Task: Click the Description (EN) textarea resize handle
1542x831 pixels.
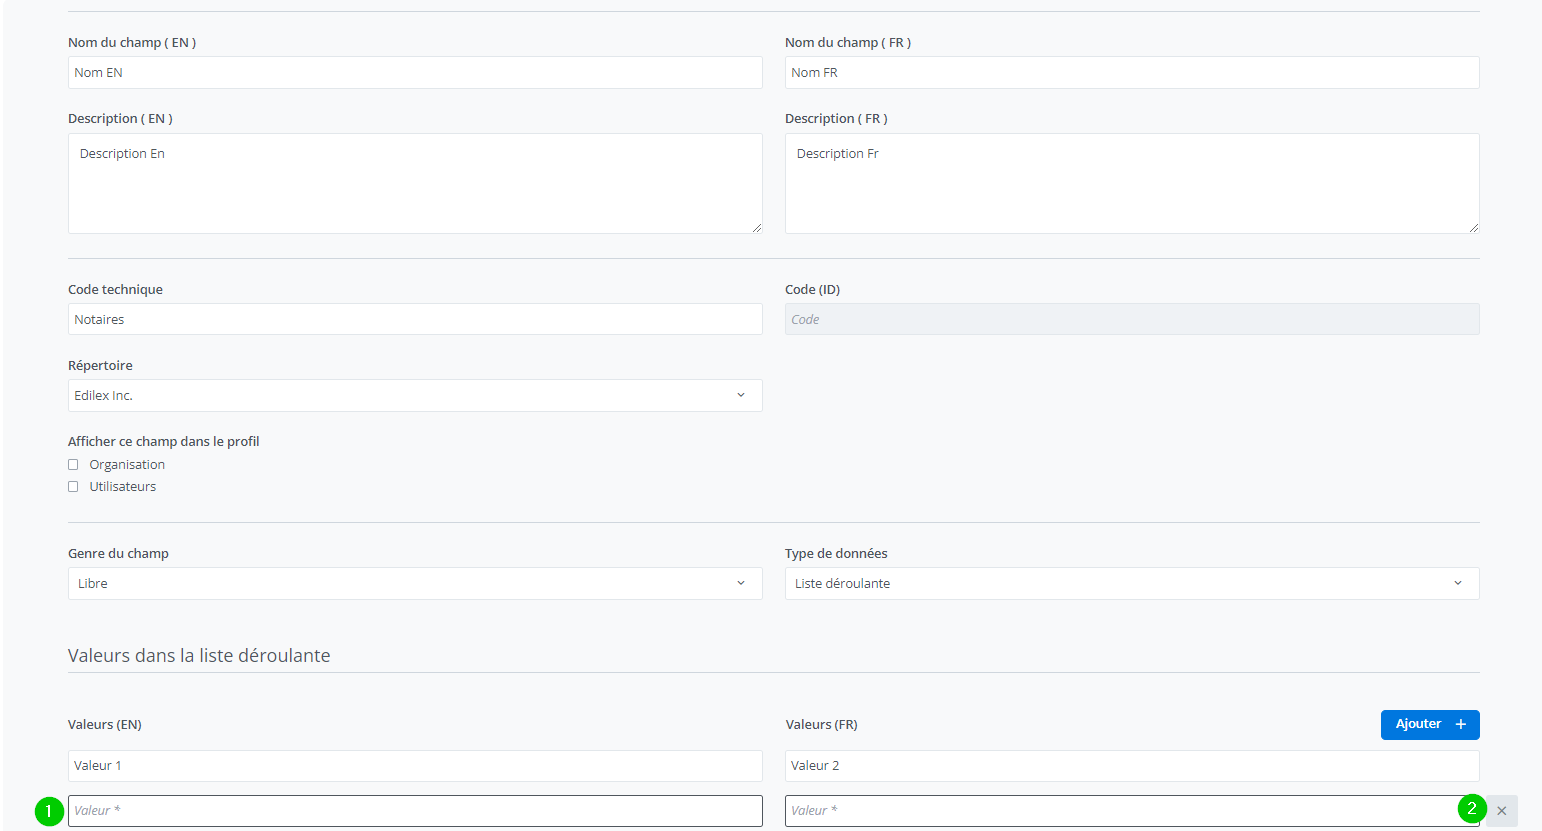Action: click(x=757, y=228)
